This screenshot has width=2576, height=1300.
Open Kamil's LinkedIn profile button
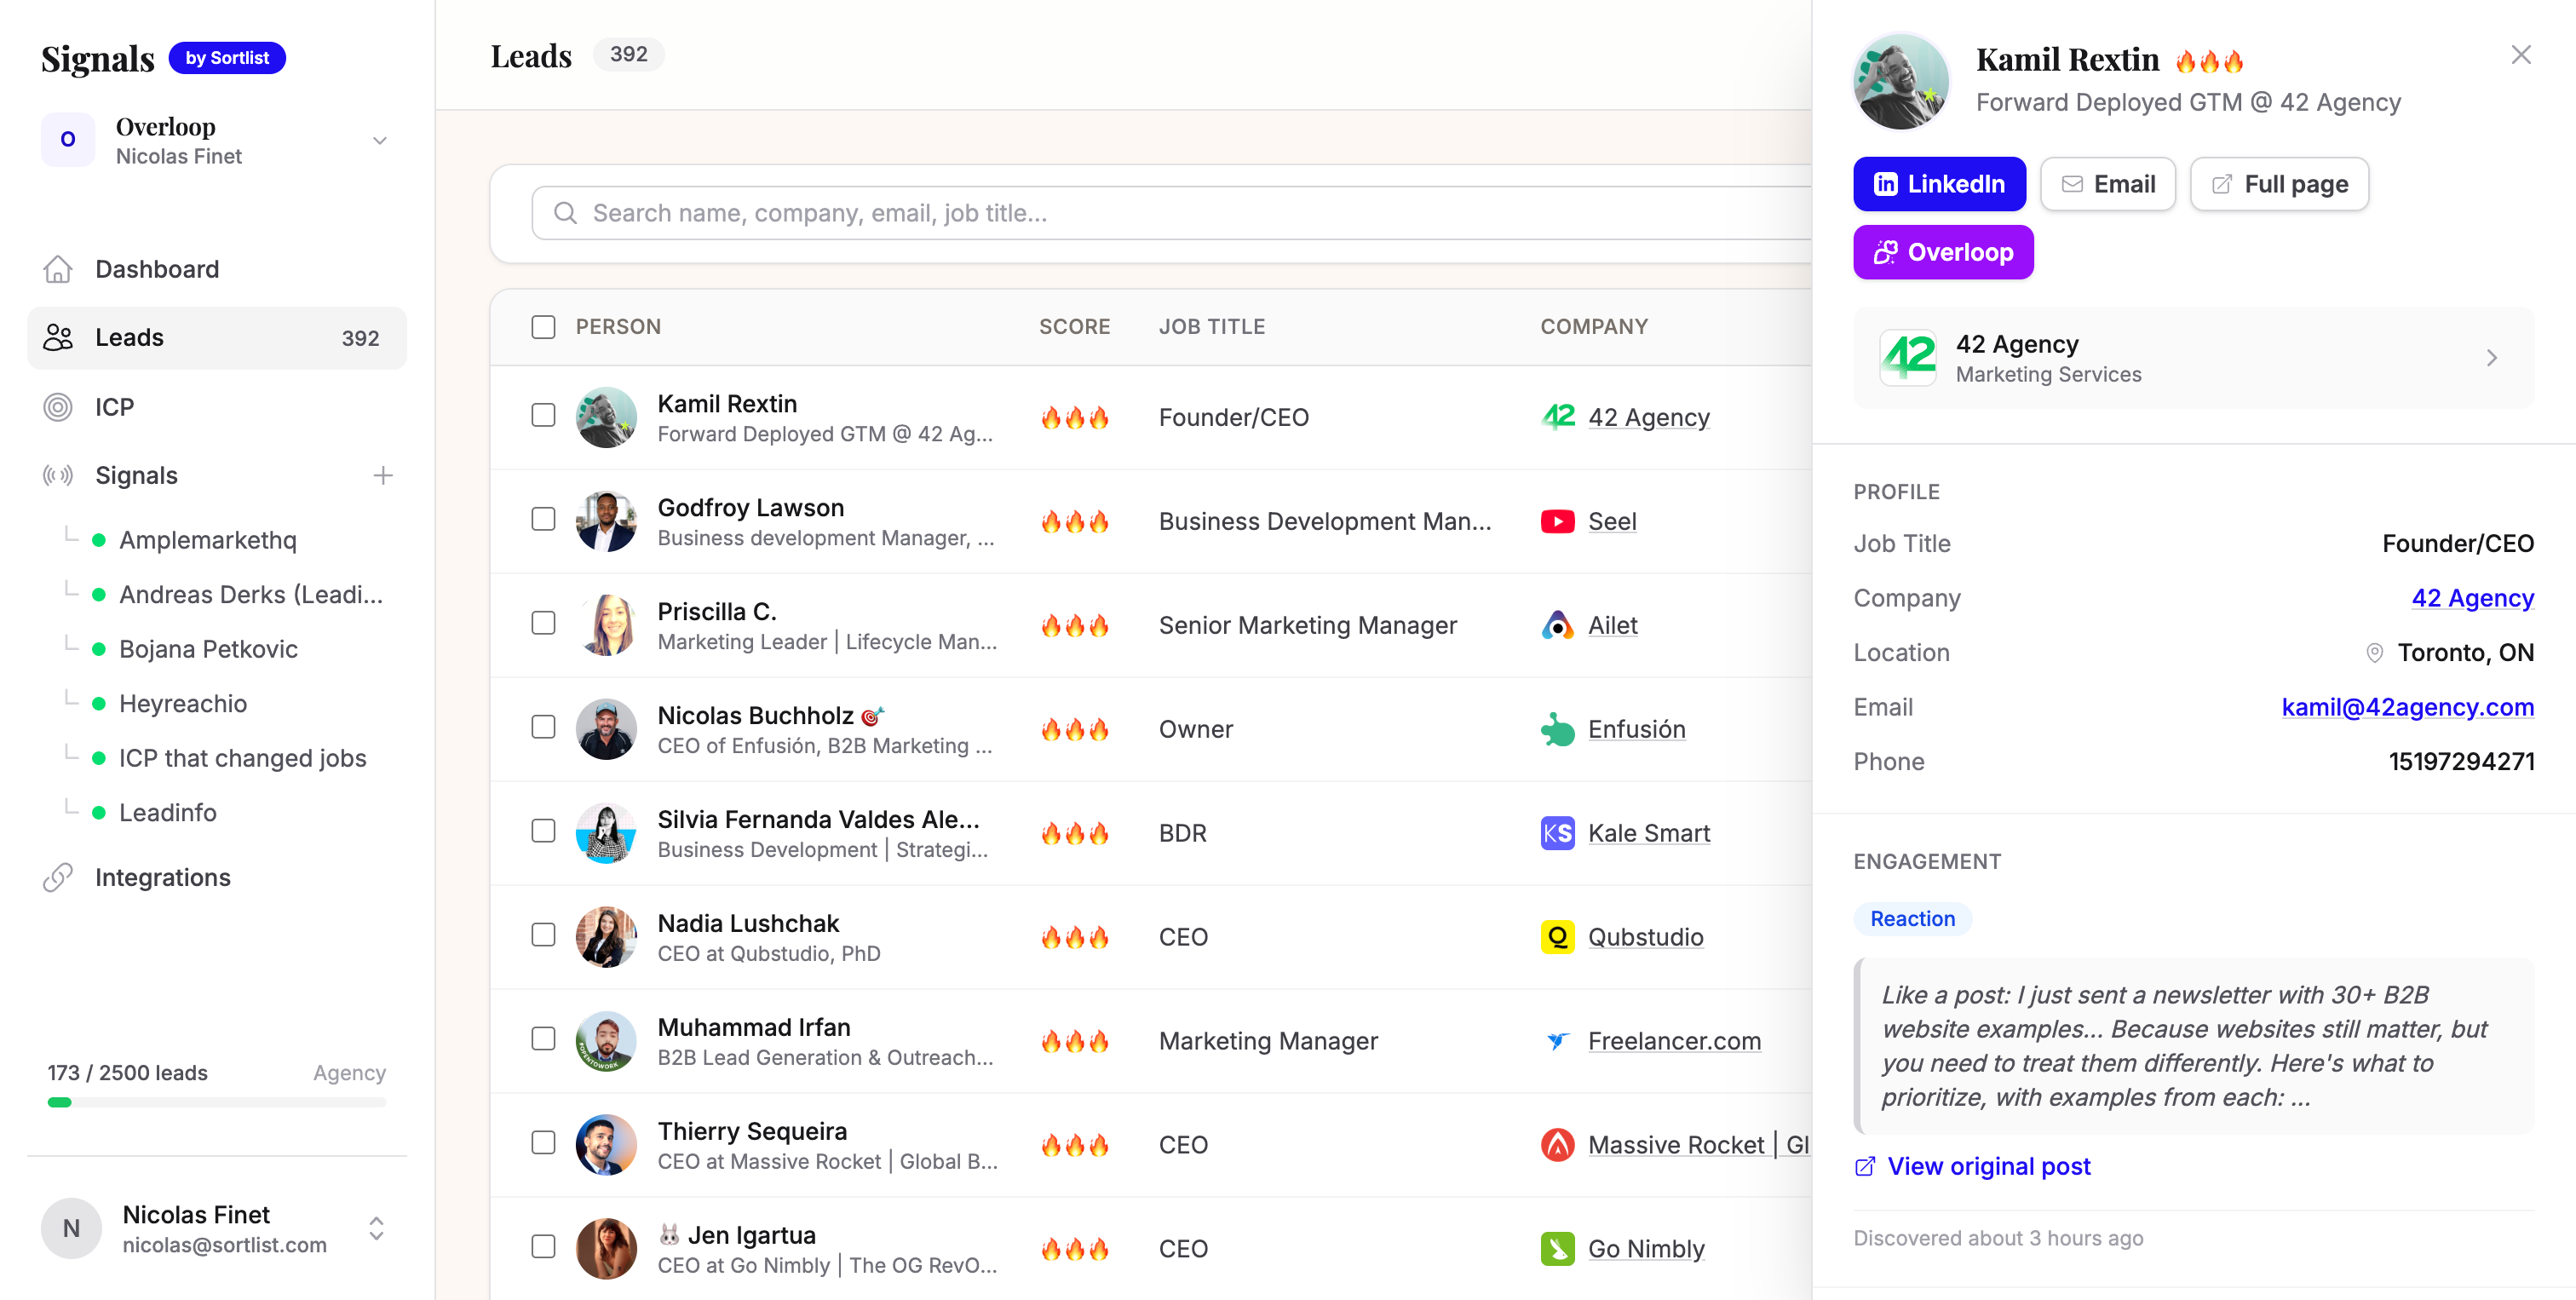[x=1939, y=184]
